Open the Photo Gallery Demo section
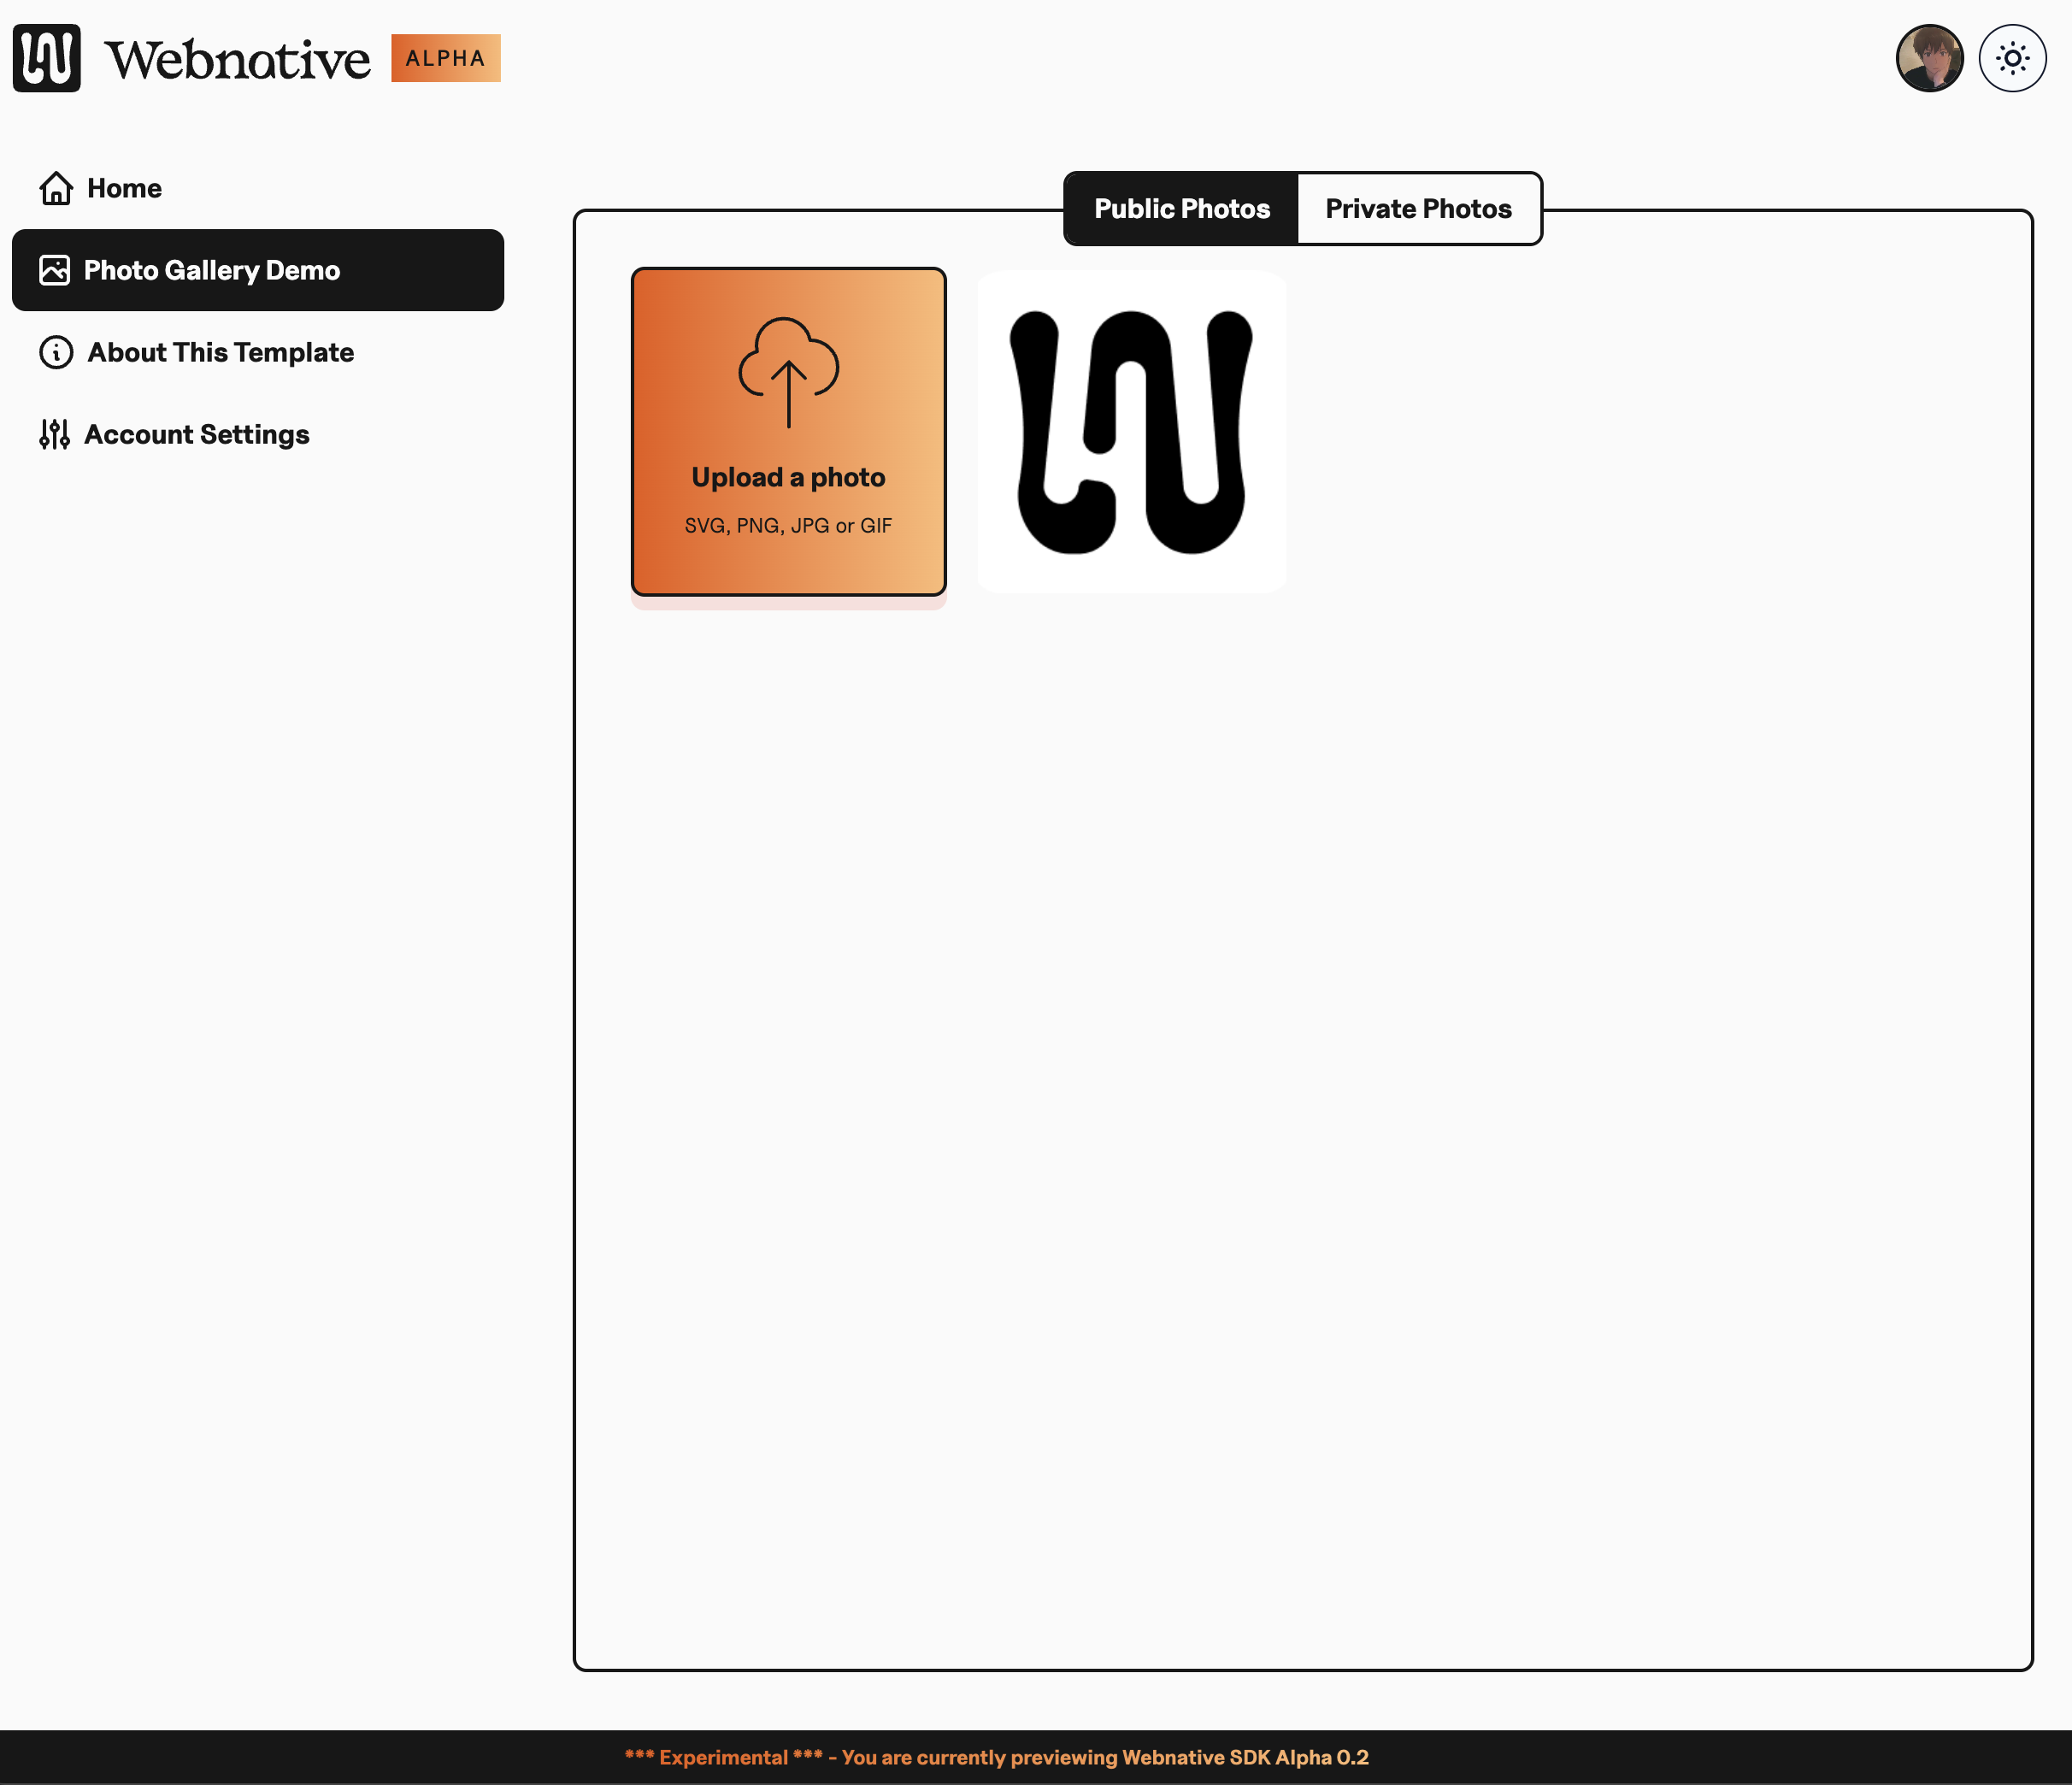 212,269
